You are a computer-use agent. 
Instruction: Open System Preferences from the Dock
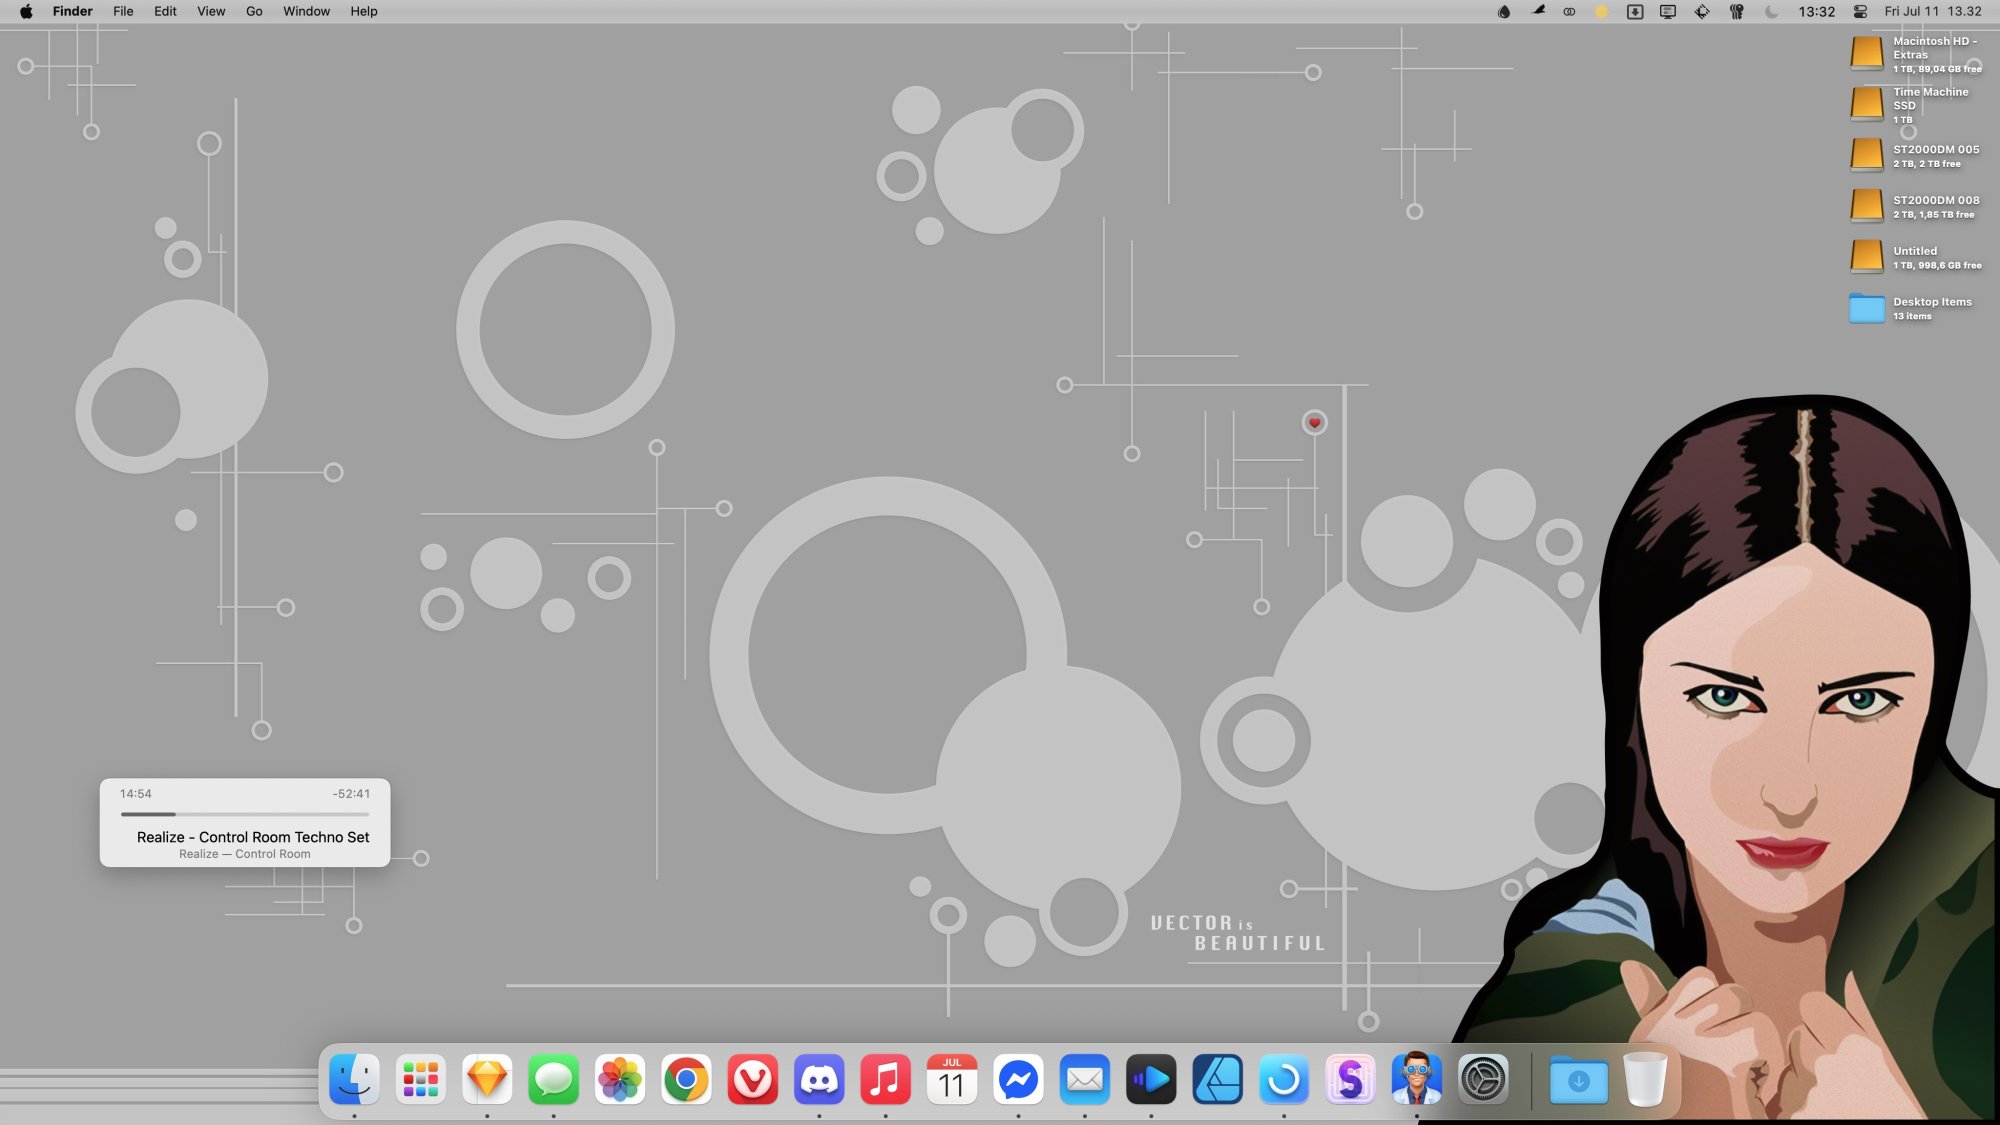point(1484,1080)
